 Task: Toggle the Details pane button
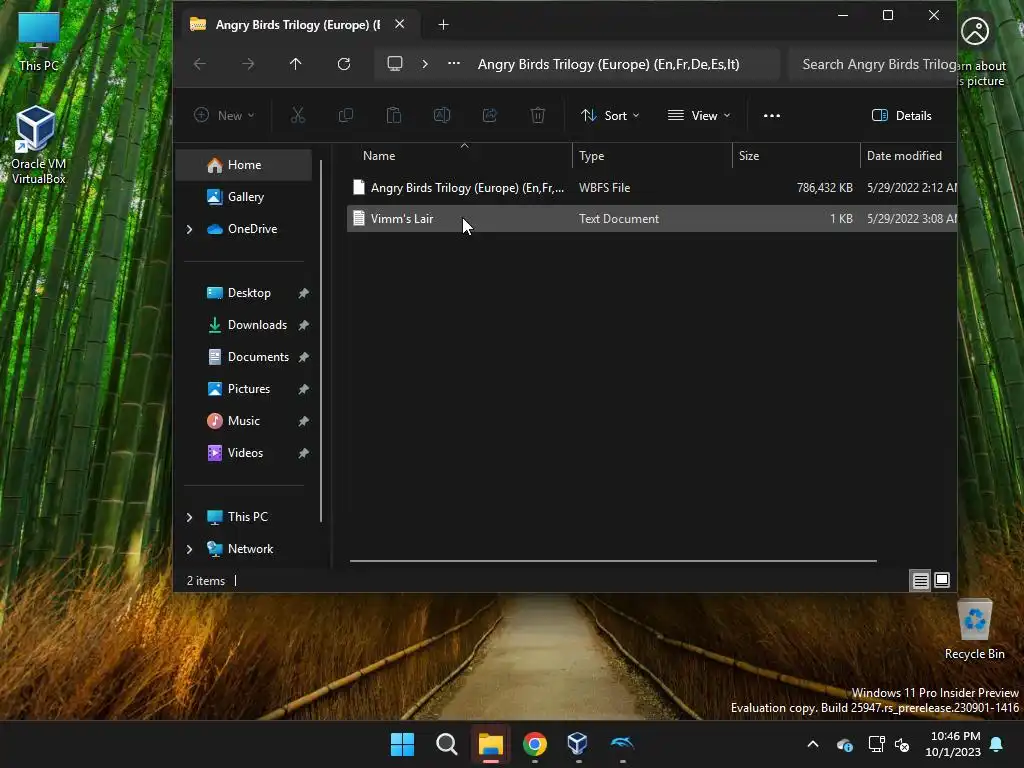pyautogui.click(x=901, y=116)
